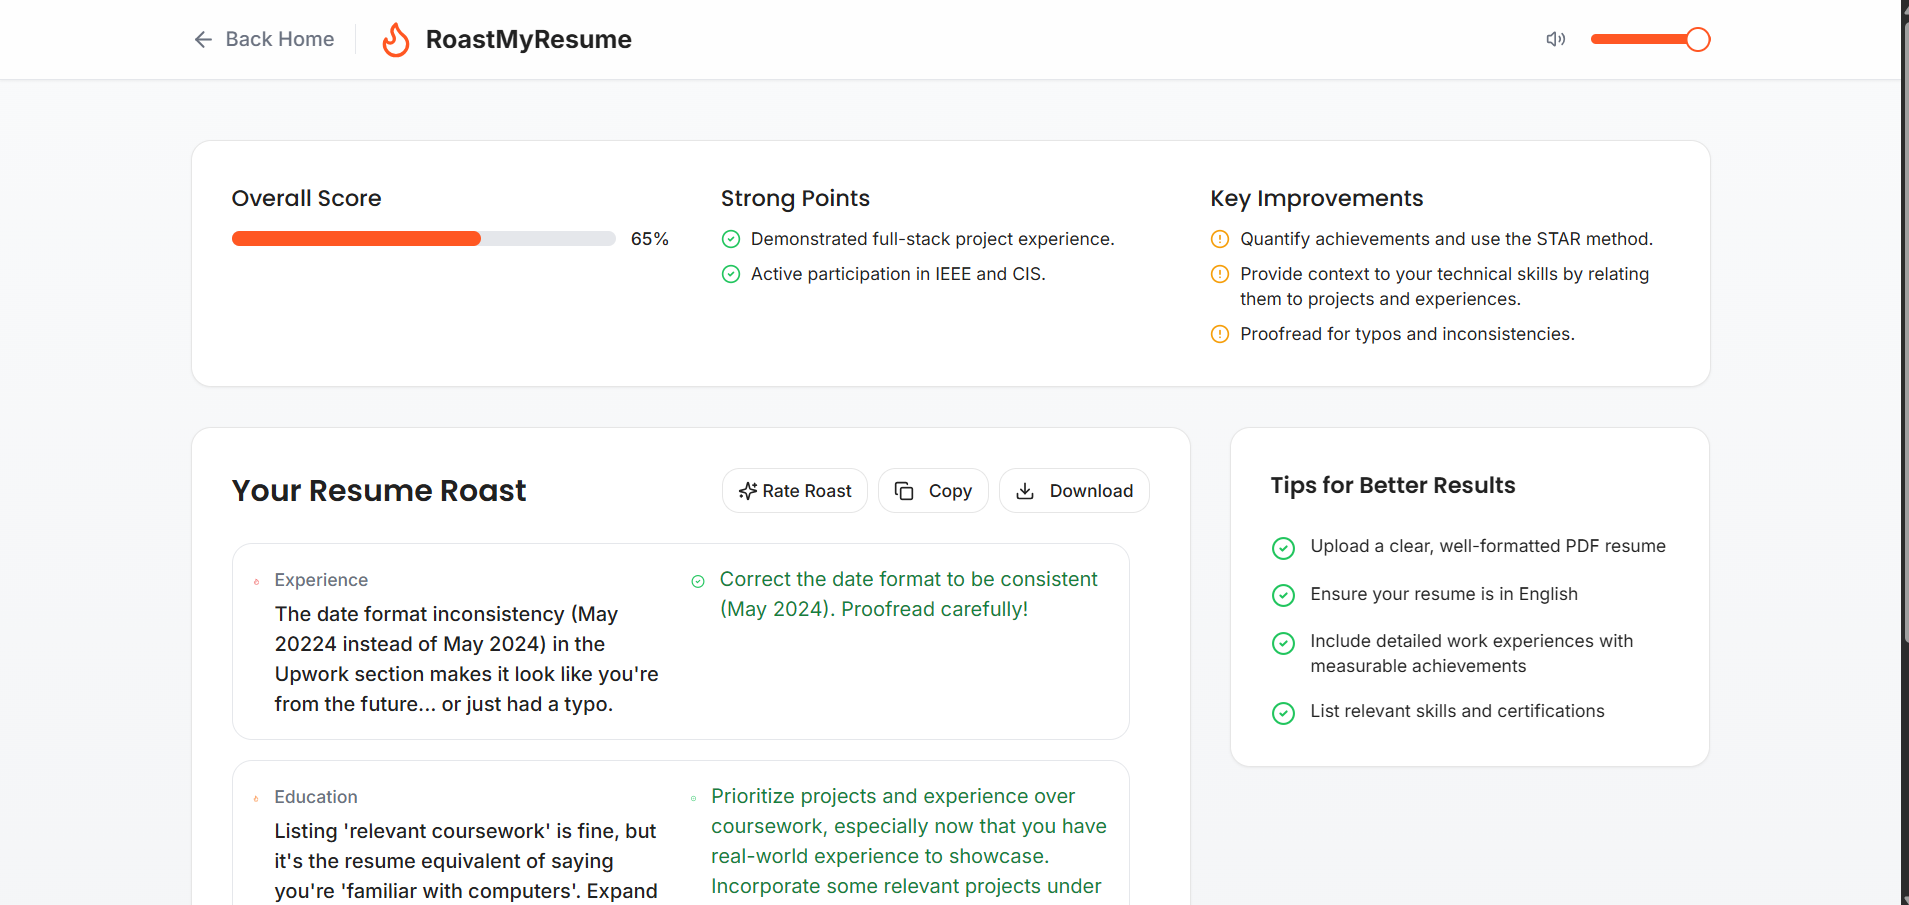Screen dimensions: 1909x905
Task: Adjust the orange volume slider handle
Action: pos(1697,39)
